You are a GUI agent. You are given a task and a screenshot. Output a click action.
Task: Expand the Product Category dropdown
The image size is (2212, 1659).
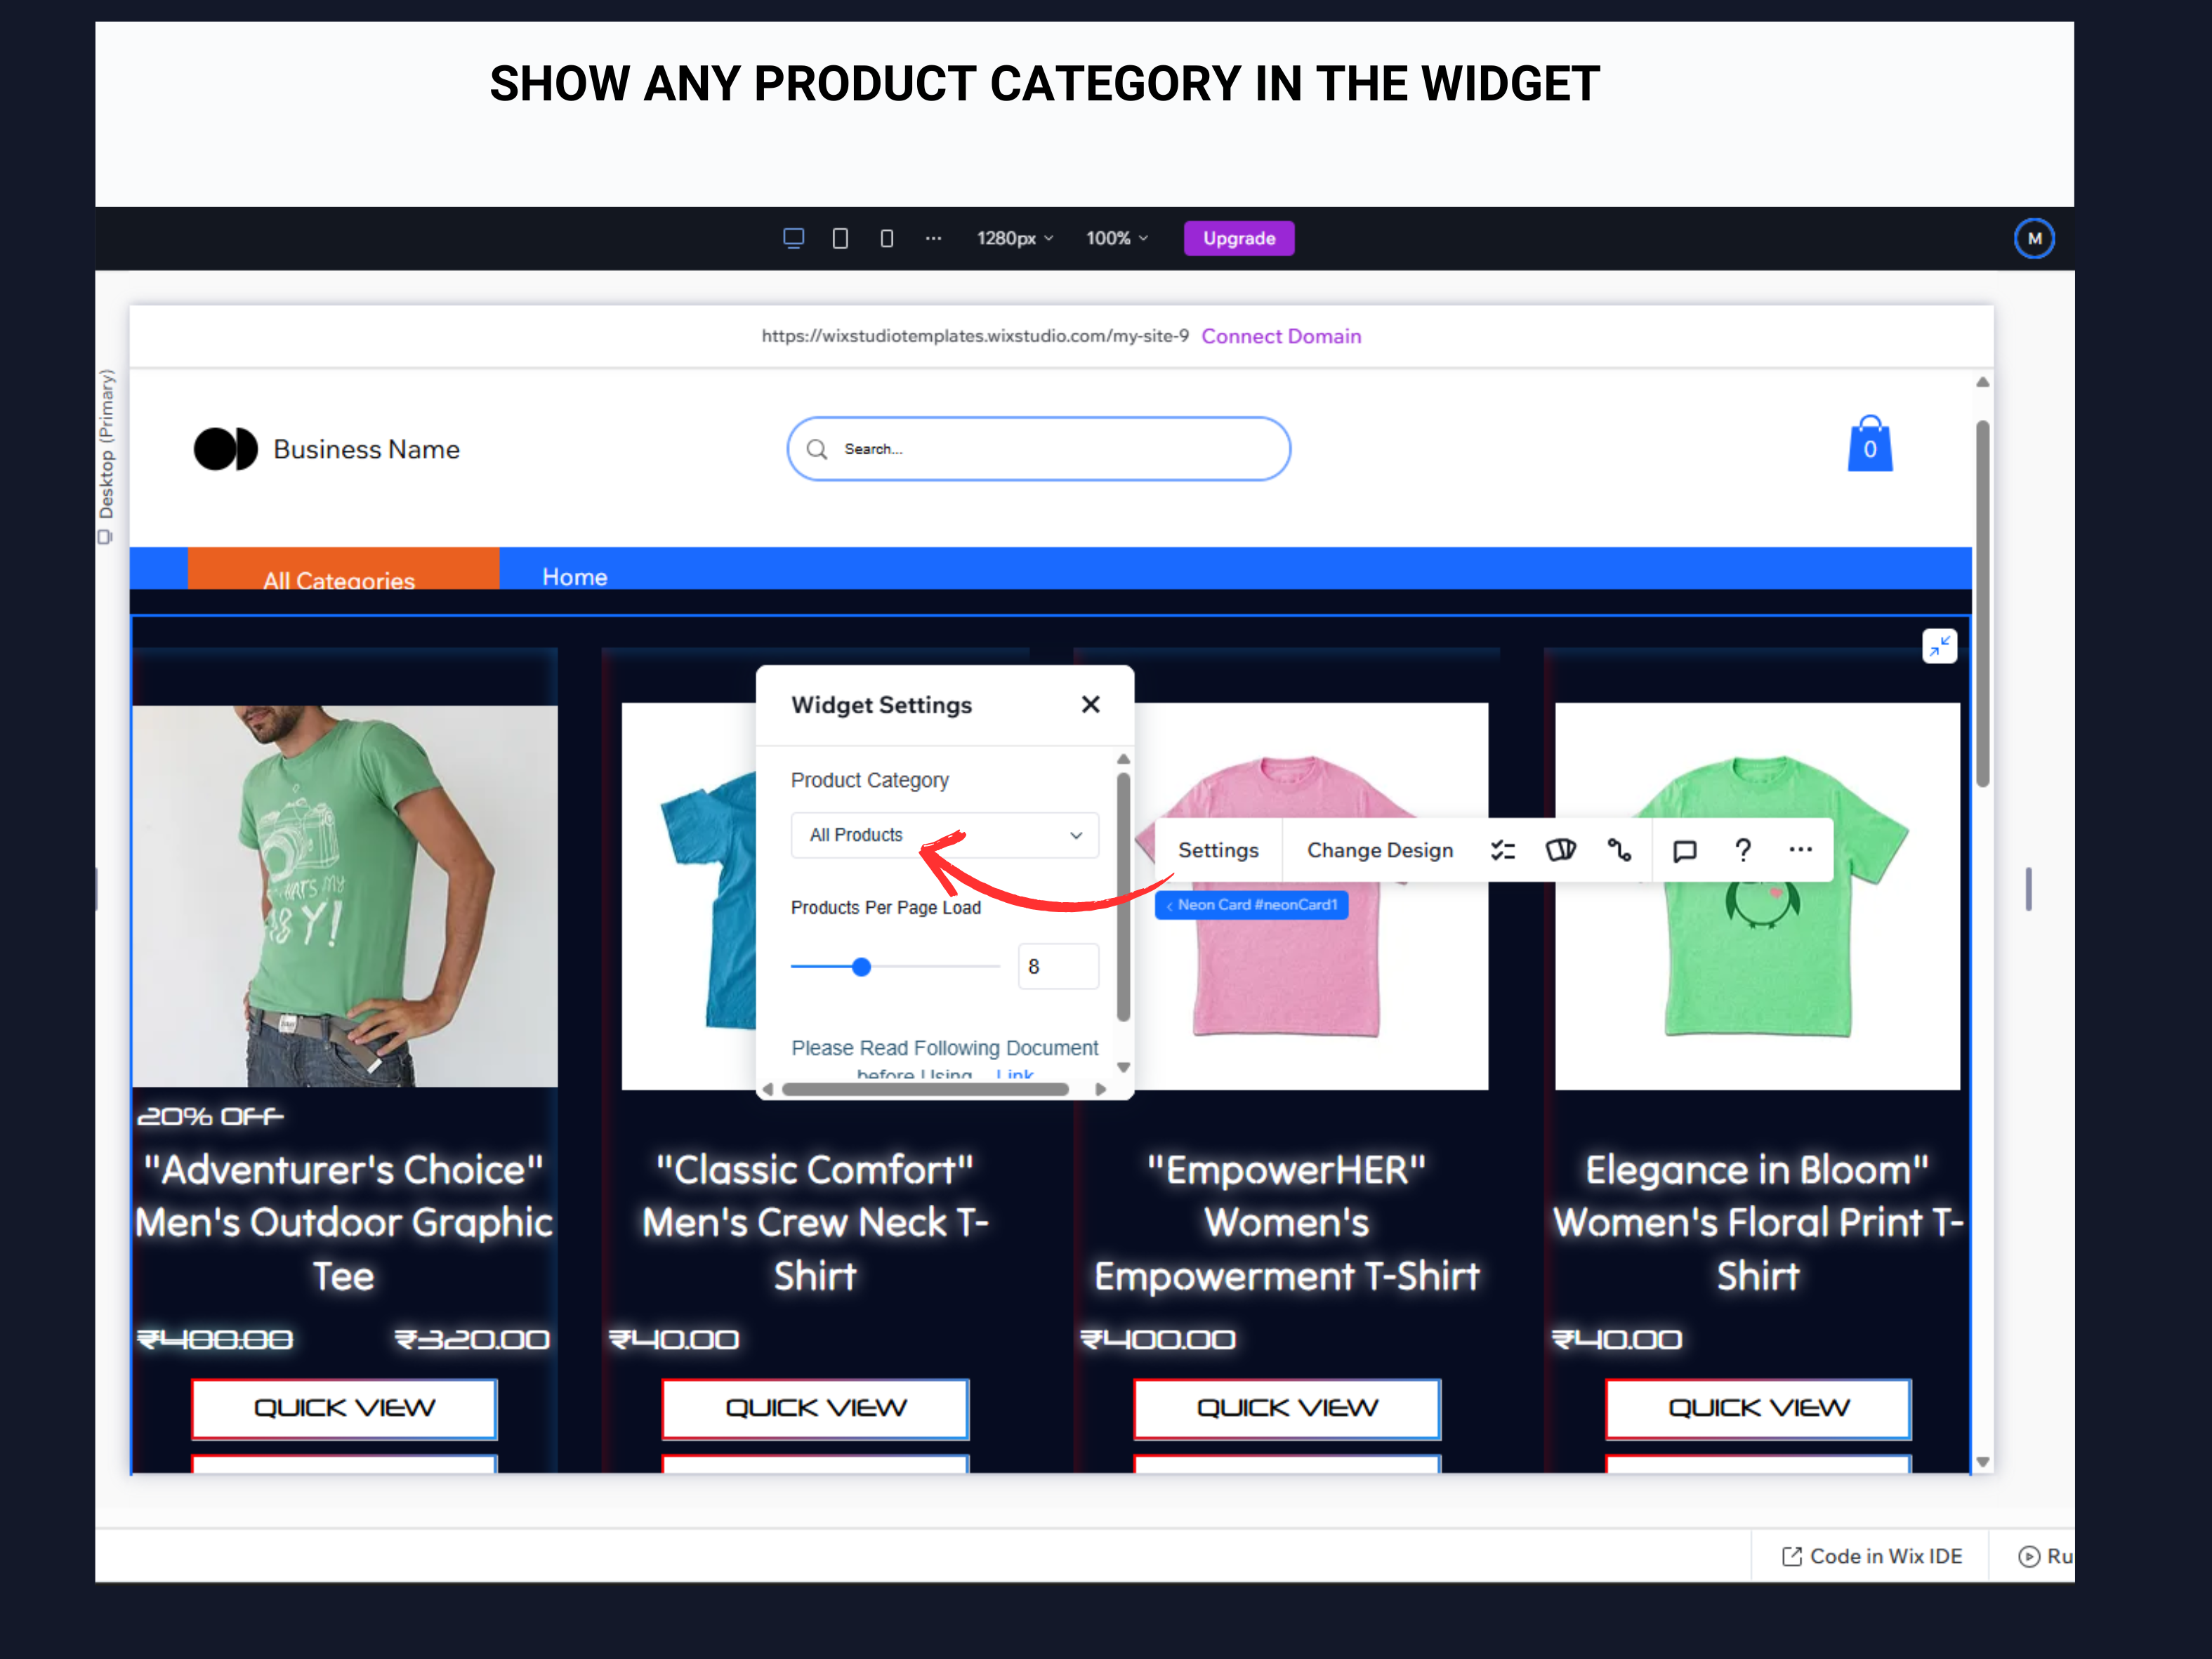coord(944,835)
